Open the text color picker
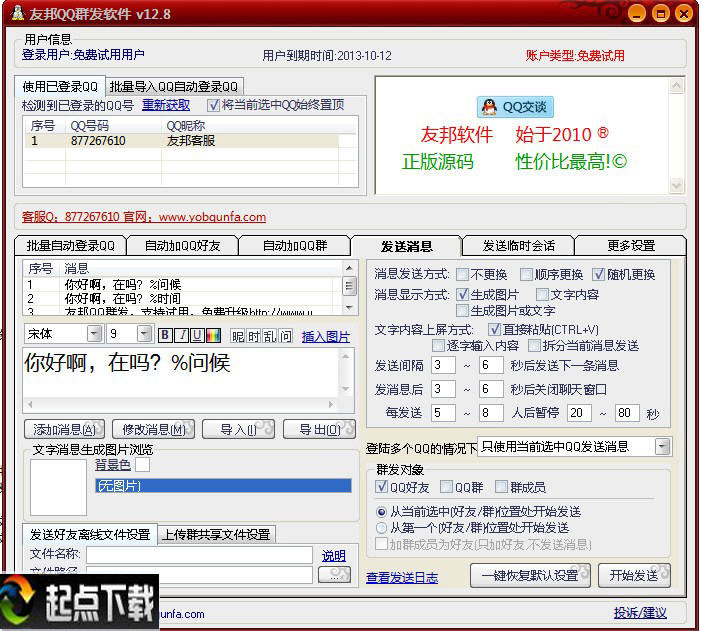 pos(213,335)
